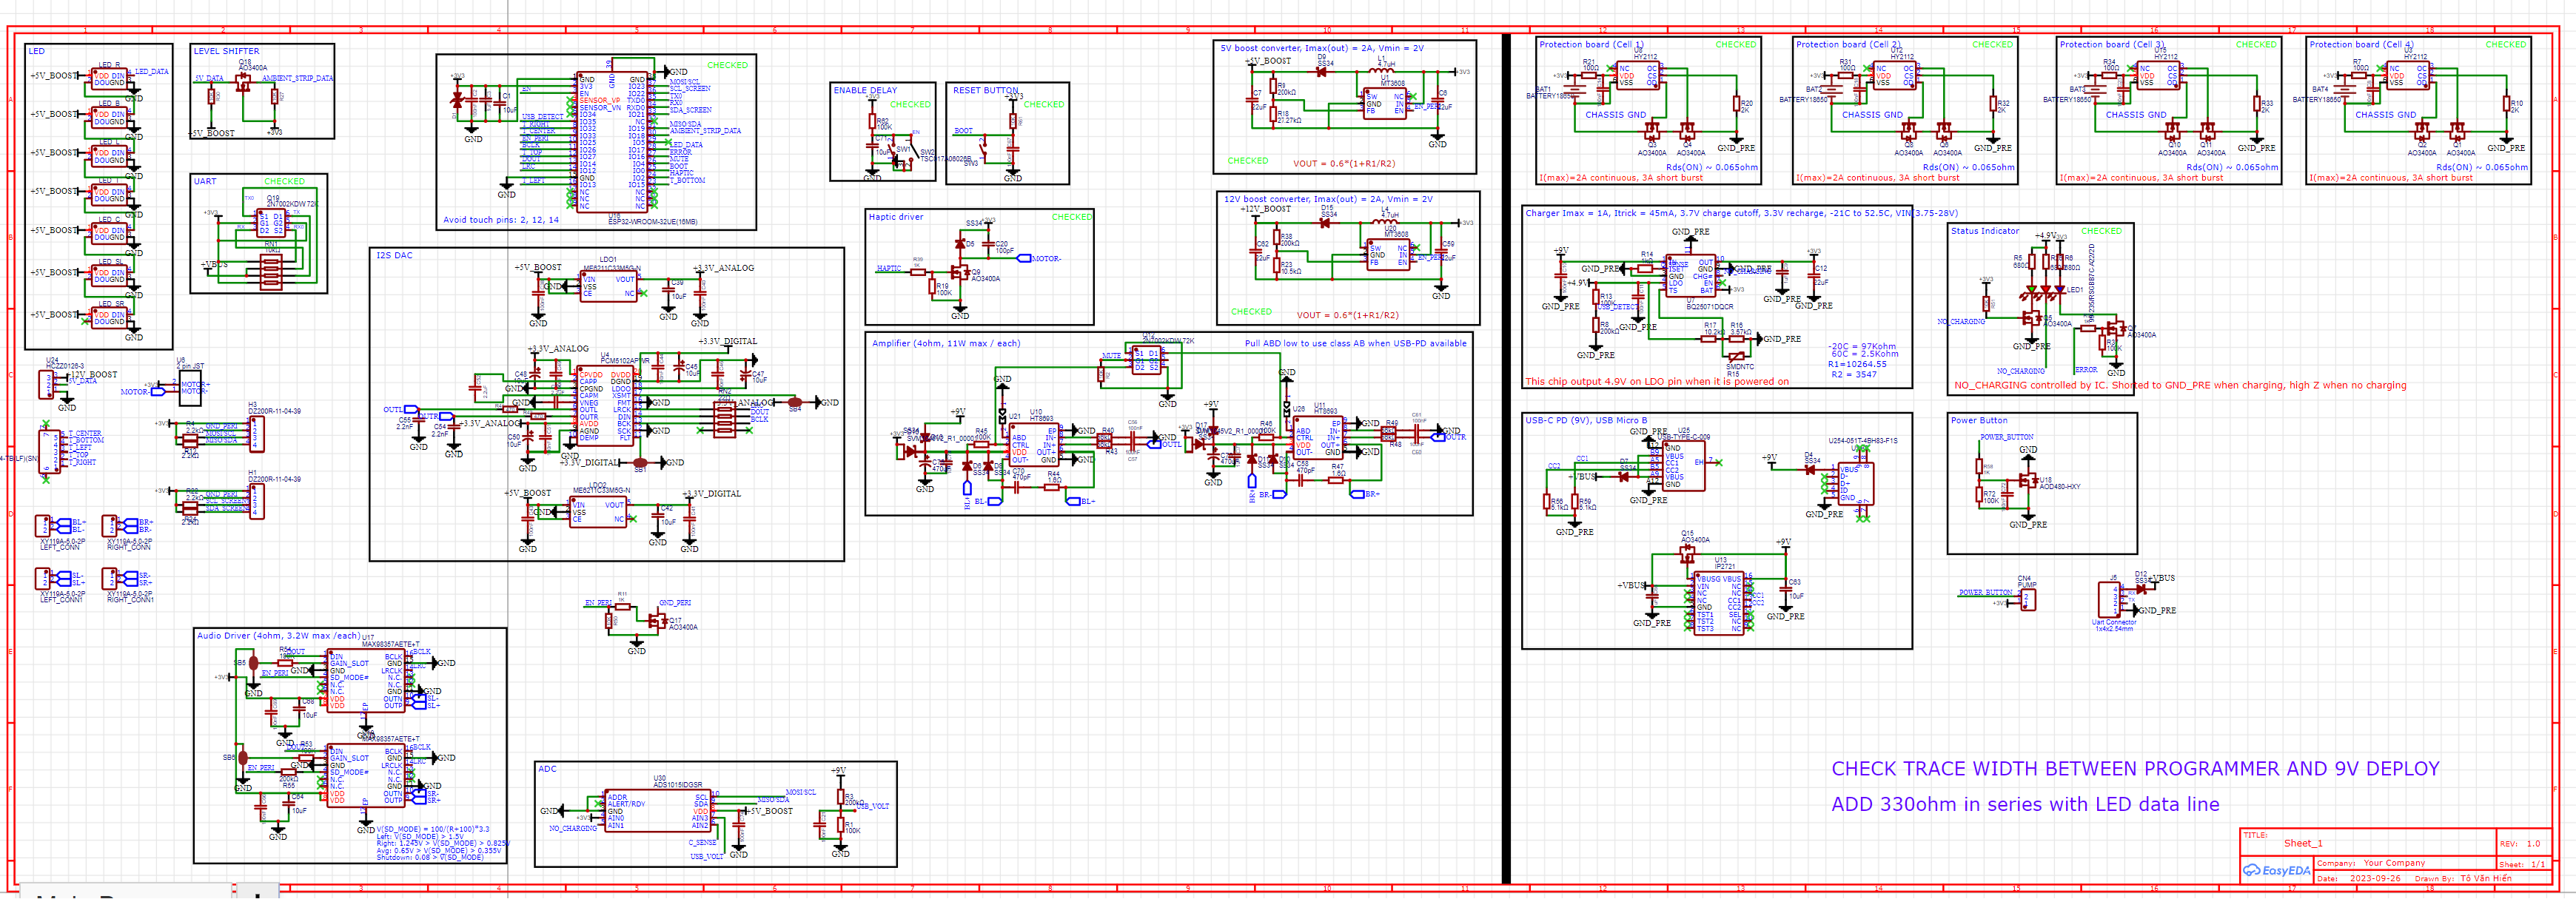
Task: Select the 'LEFT_CONN1' connector label
Action: [x=61, y=600]
